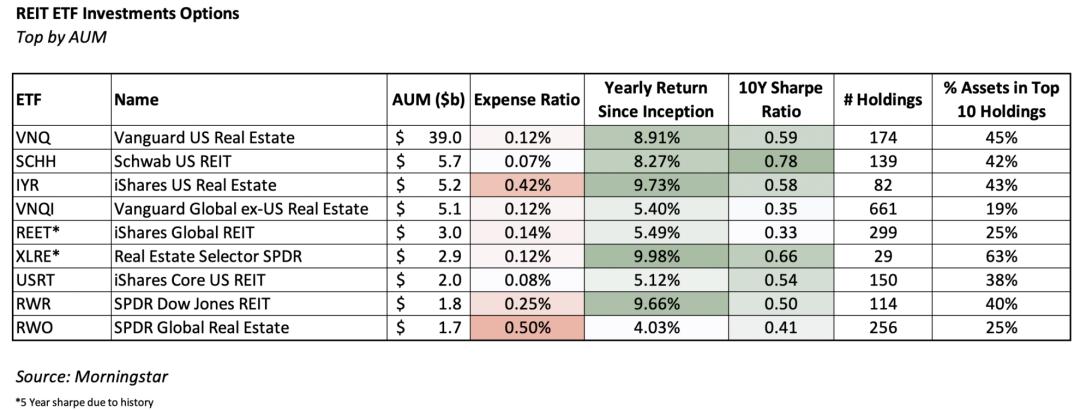
Task: Click the "Expense Ratio" column header
Action: 527,100
